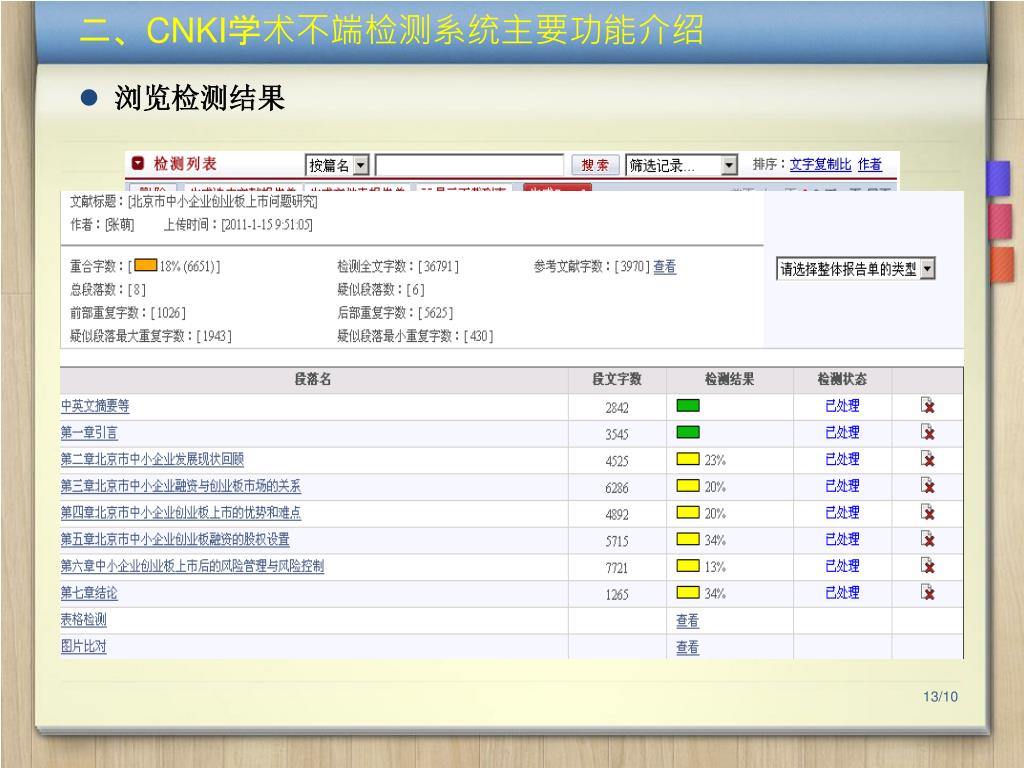
Task: Click the 段落名 column header
Action: [x=313, y=379]
